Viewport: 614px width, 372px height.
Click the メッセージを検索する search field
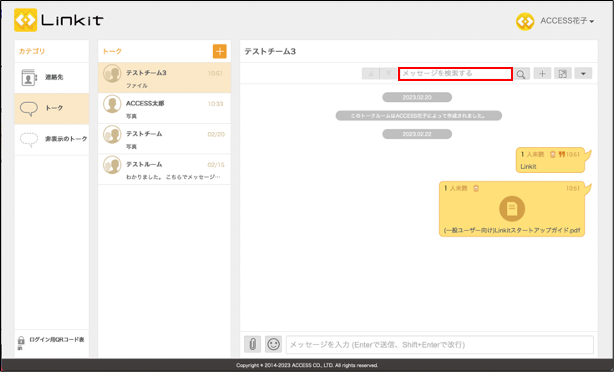click(455, 74)
